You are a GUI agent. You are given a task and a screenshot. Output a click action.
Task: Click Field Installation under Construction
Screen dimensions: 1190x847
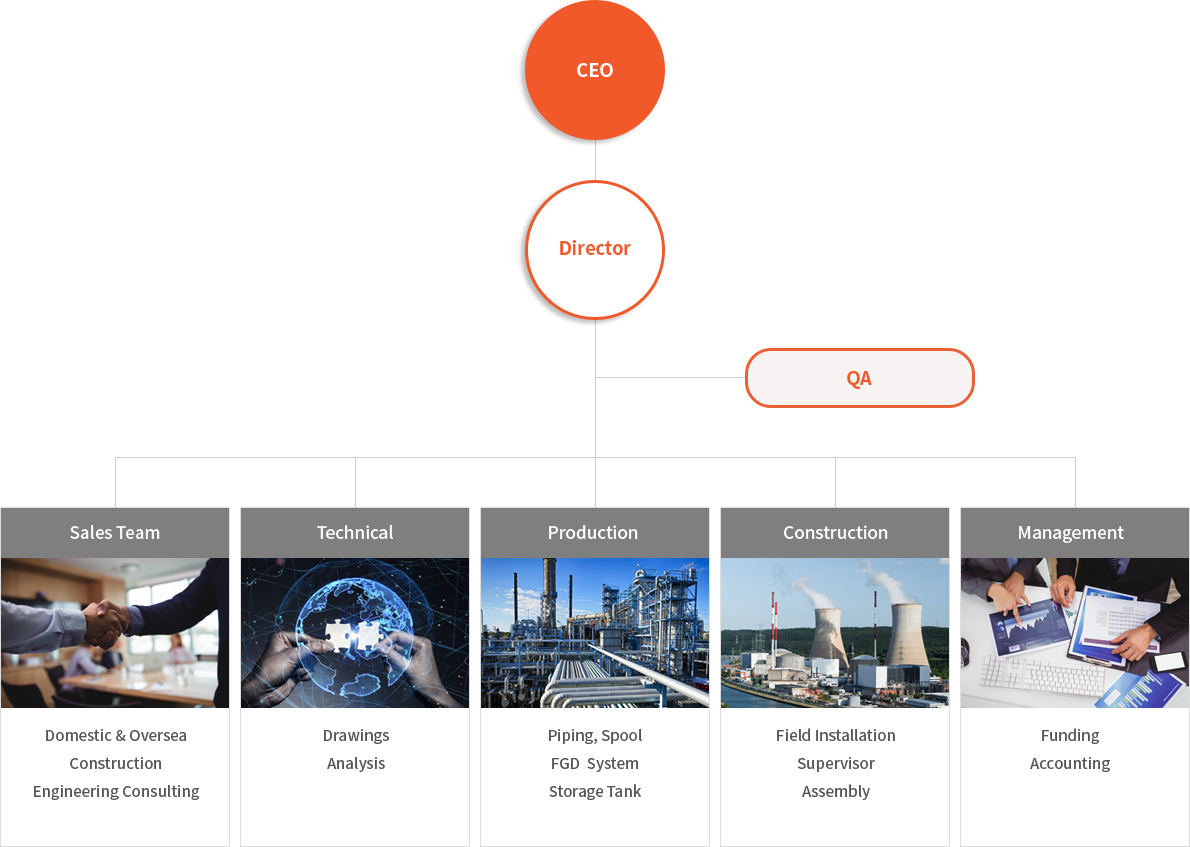point(835,735)
